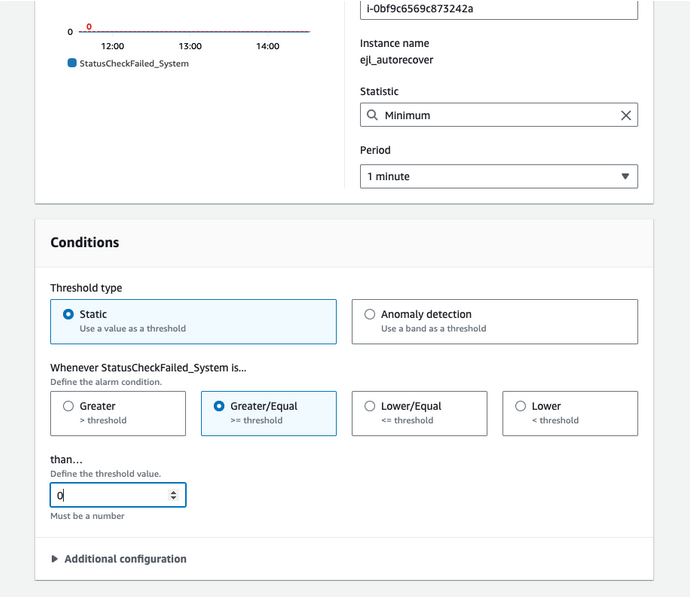690x597 pixels.
Task: Click the 13:00 time label on the chart axis
Action: (190, 46)
